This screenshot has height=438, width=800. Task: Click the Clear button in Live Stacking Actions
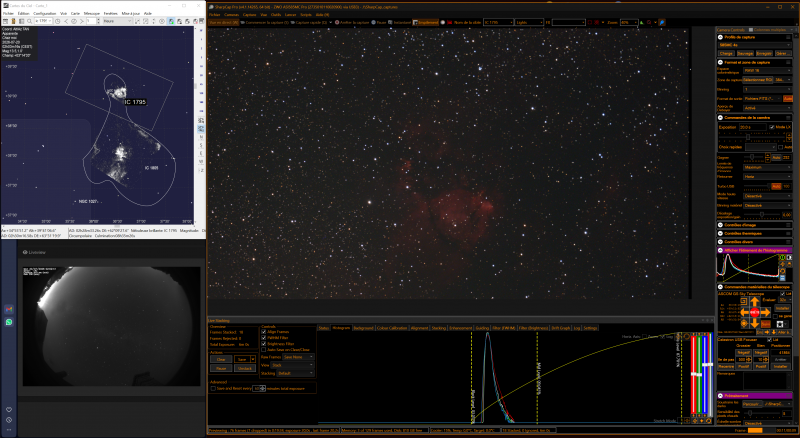[x=221, y=359]
